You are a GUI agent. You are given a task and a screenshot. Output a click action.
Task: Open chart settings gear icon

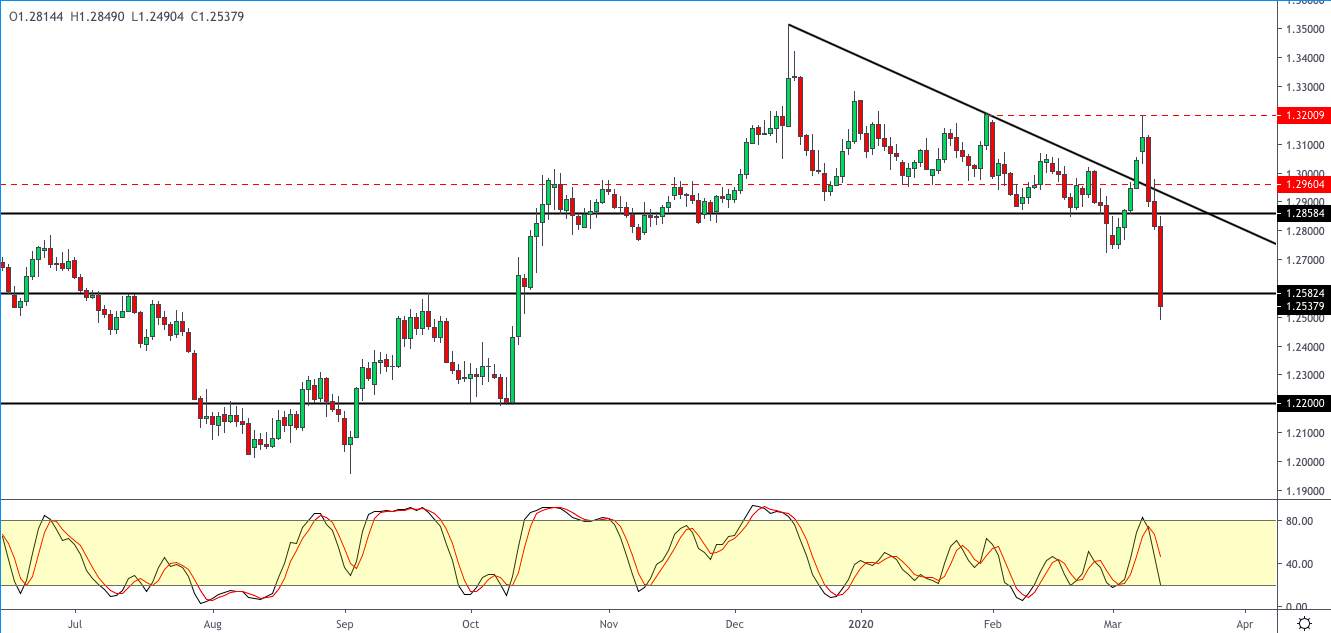click(1305, 622)
